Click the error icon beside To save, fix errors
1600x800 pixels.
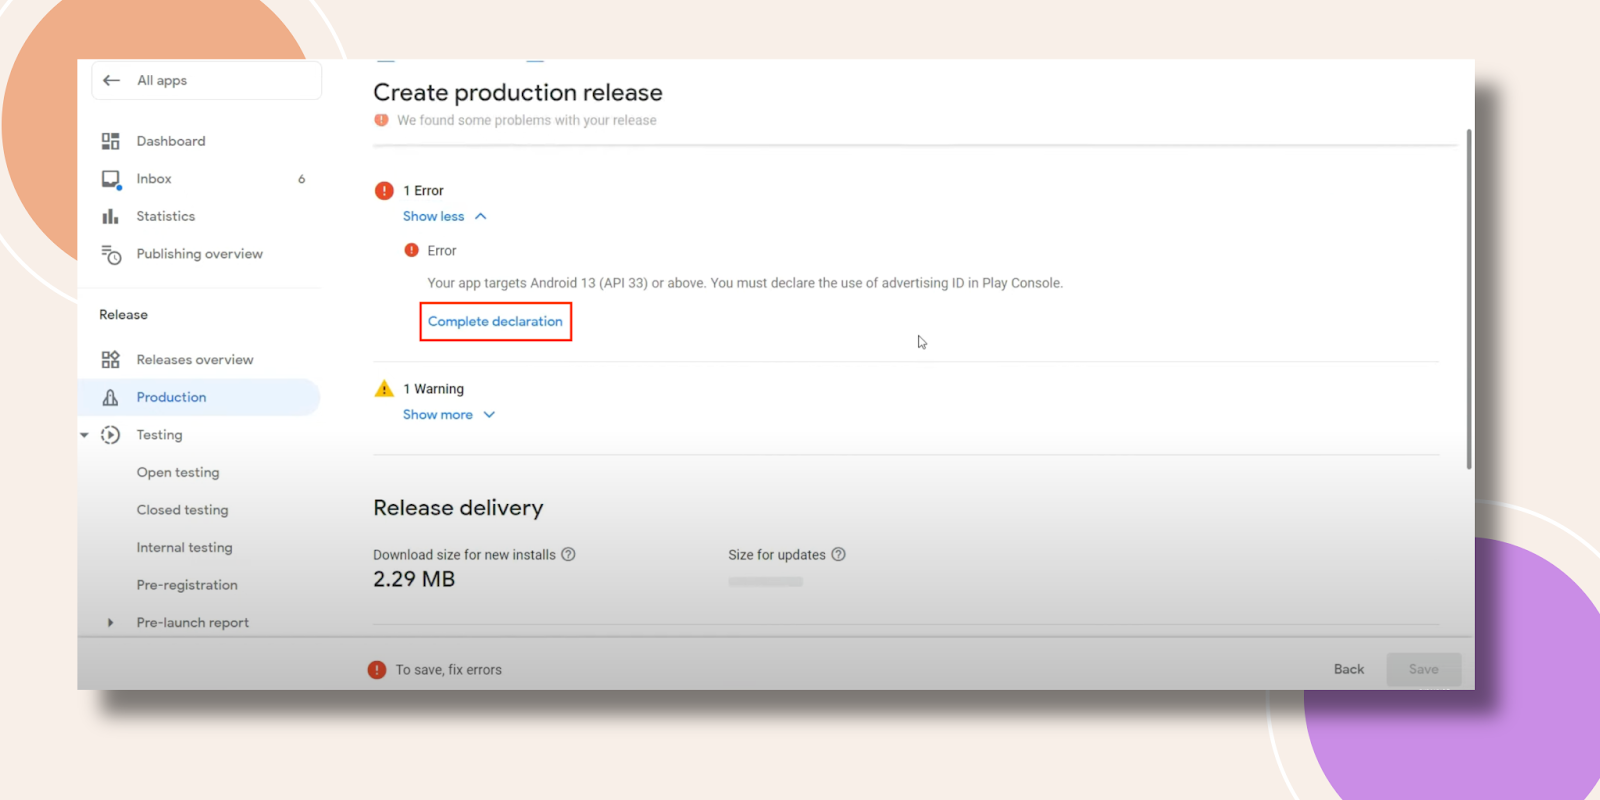pyautogui.click(x=377, y=670)
